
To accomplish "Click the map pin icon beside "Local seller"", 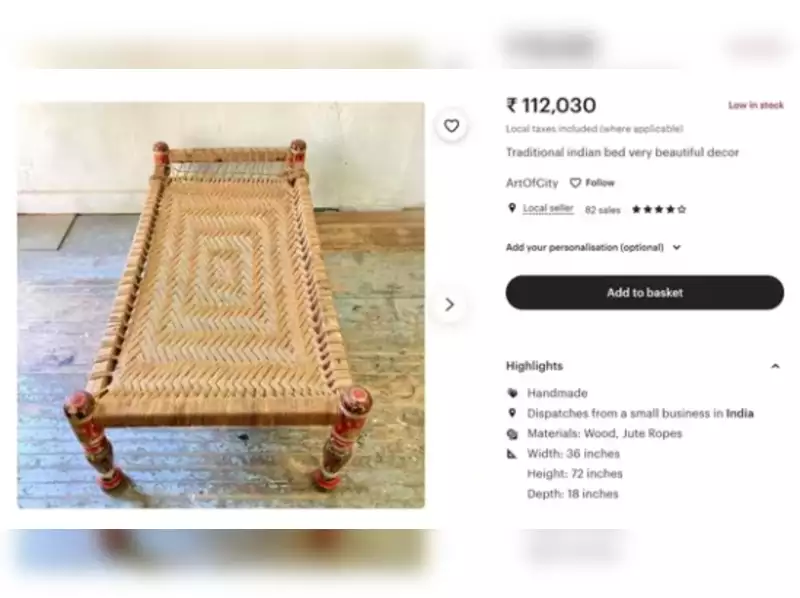I will click(x=512, y=207).
